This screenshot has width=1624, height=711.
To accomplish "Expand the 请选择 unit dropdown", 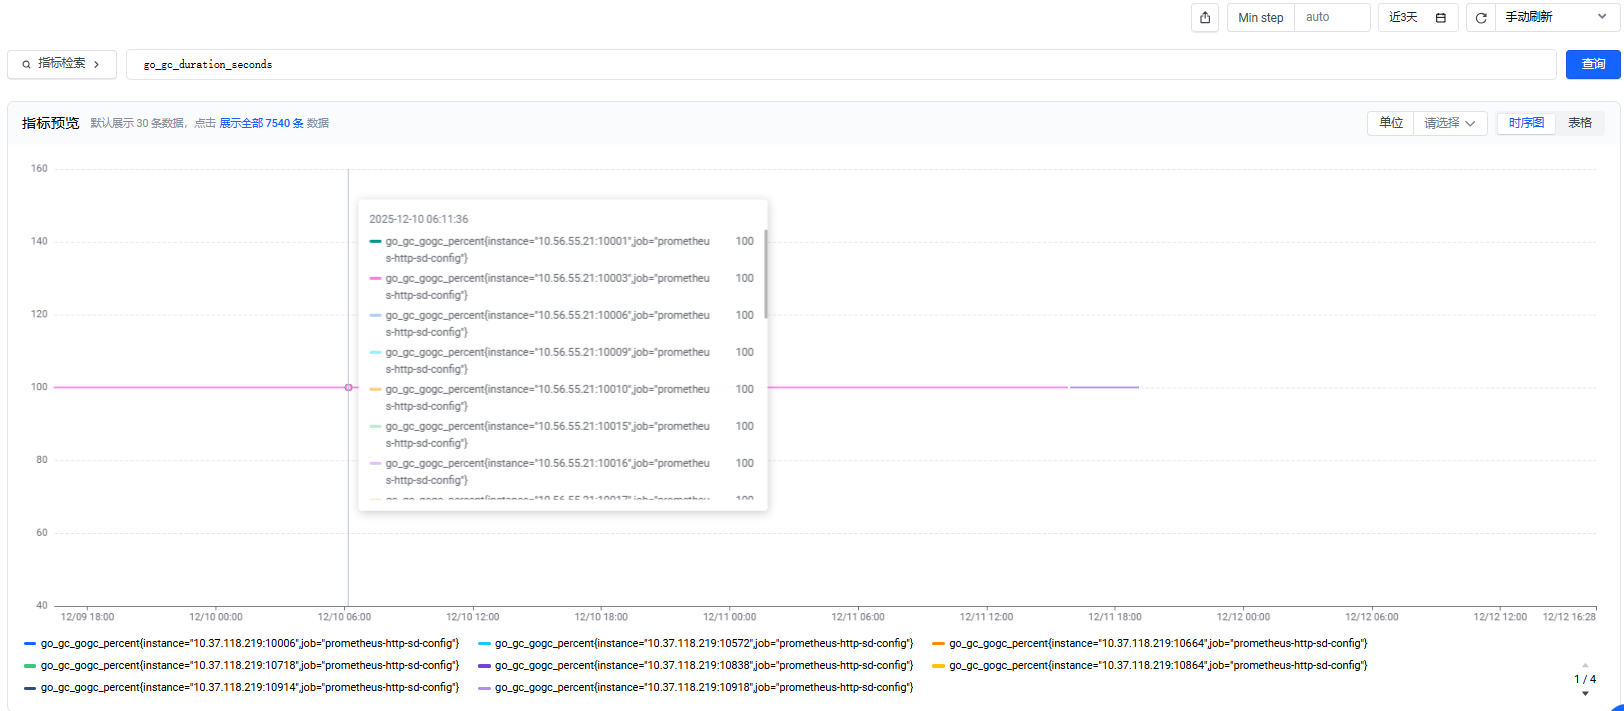I will [x=1449, y=123].
